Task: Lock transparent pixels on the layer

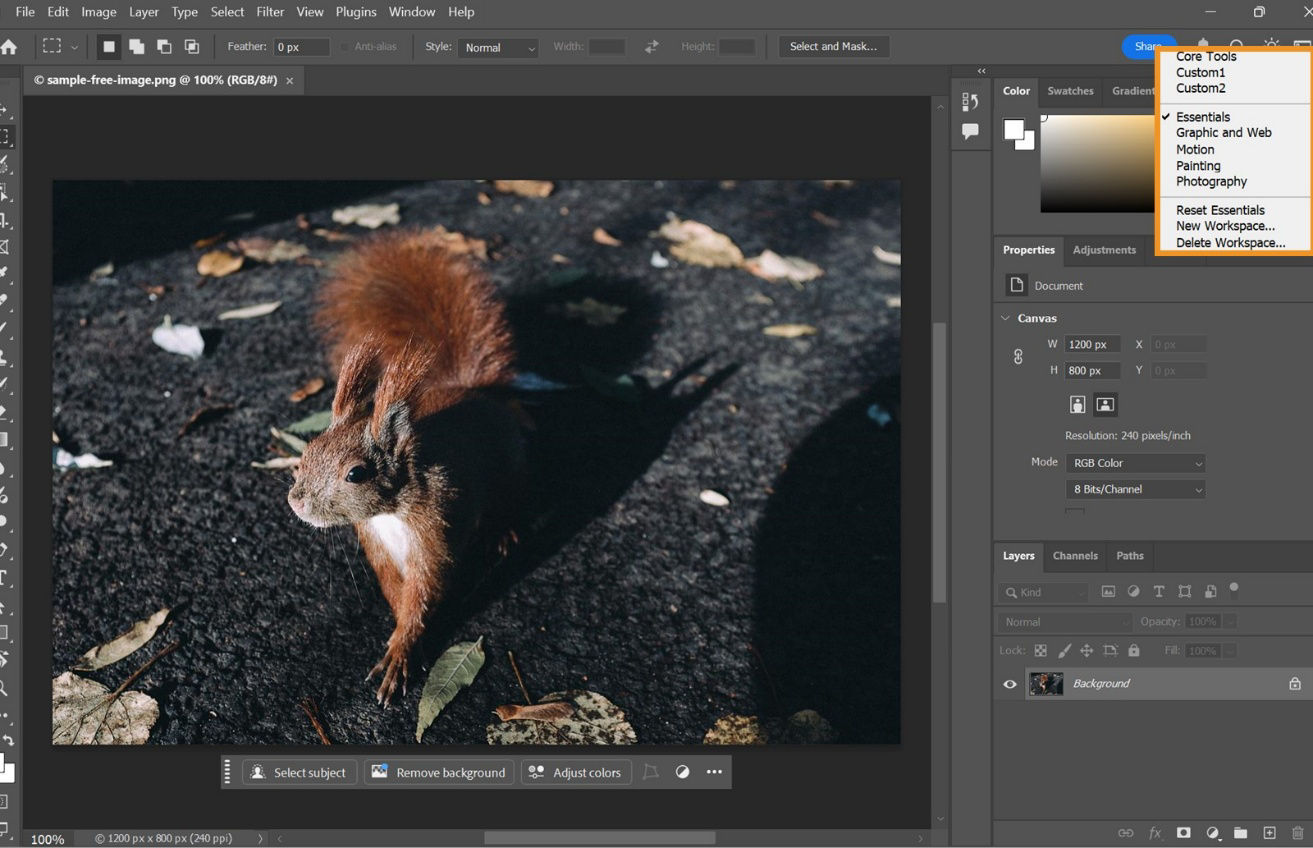Action: click(1038, 650)
